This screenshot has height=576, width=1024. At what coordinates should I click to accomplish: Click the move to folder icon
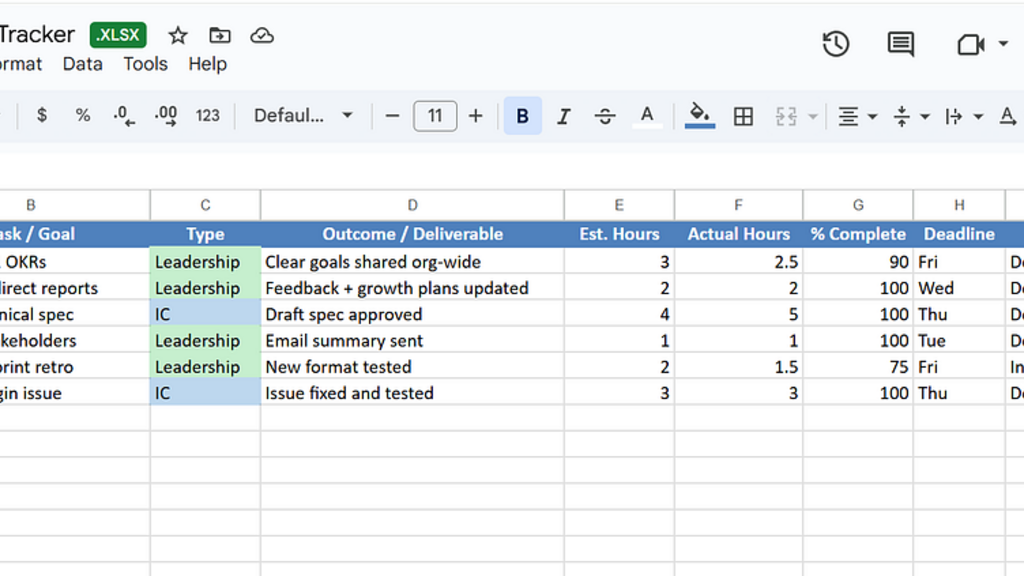click(x=220, y=36)
